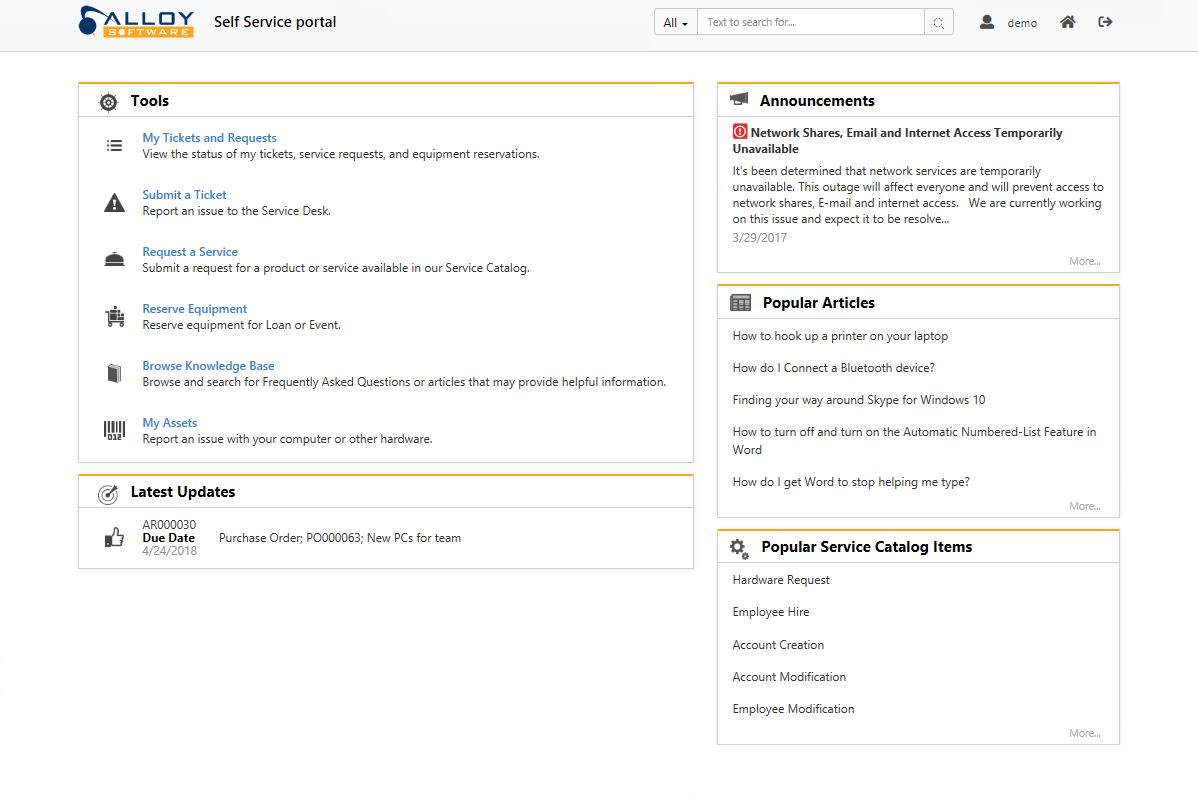Click the search magnifier icon
This screenshot has width=1198, height=800.
point(938,23)
